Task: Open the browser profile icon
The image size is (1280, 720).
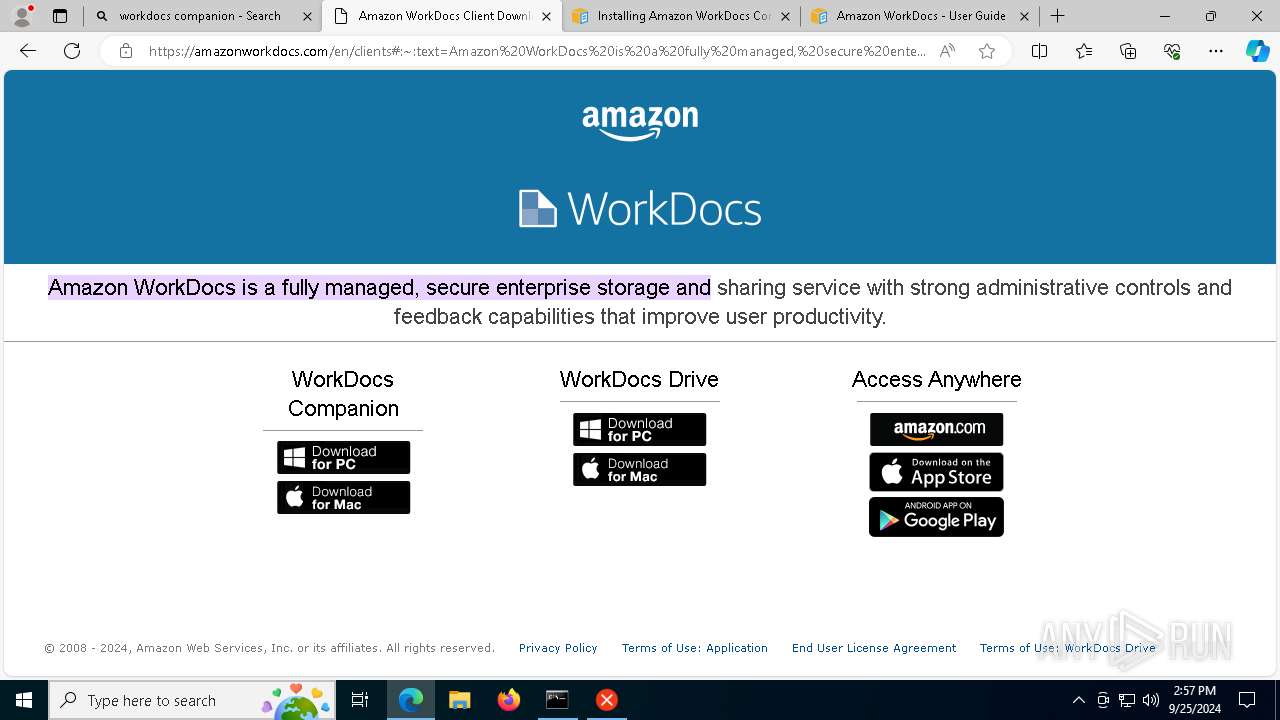Action: 22,16
